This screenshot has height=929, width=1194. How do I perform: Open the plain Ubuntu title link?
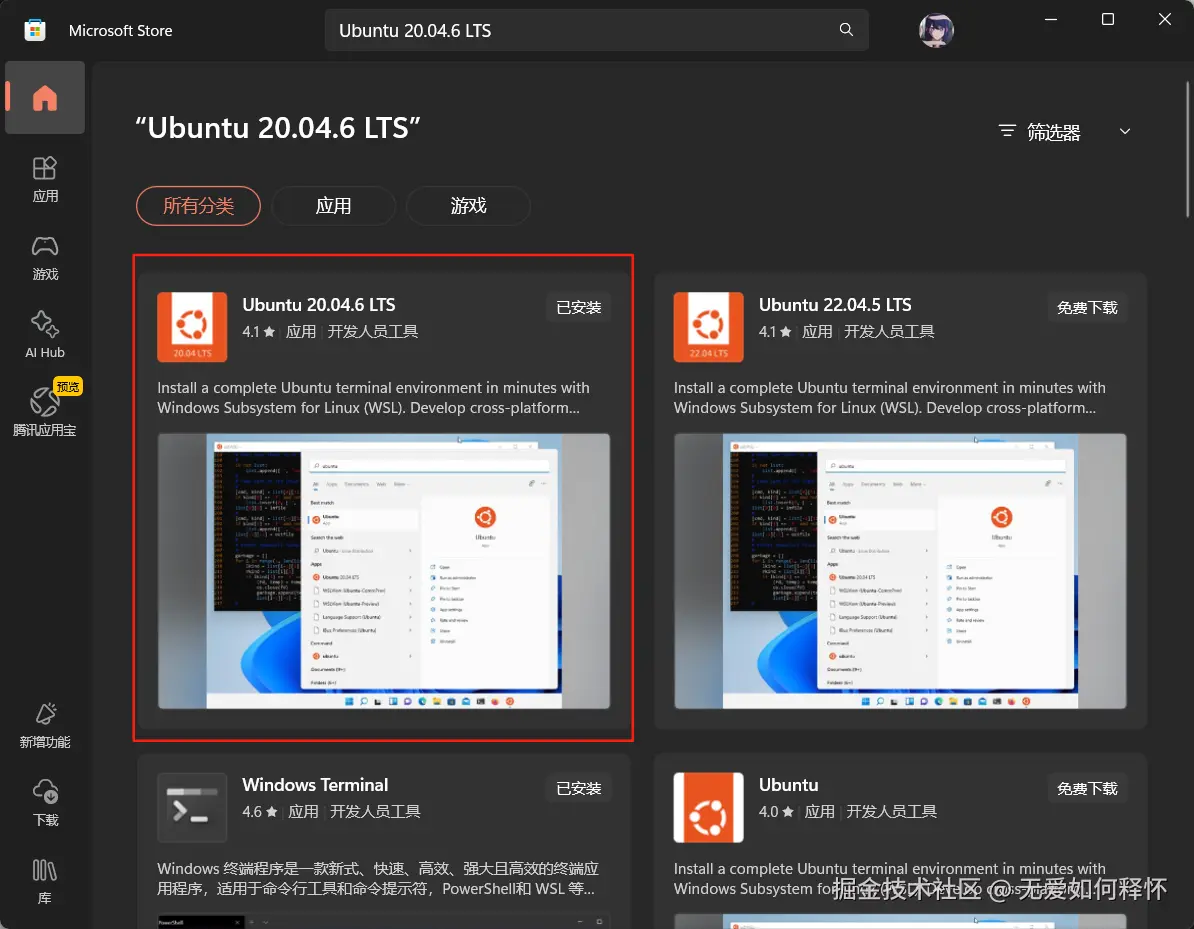coord(788,785)
